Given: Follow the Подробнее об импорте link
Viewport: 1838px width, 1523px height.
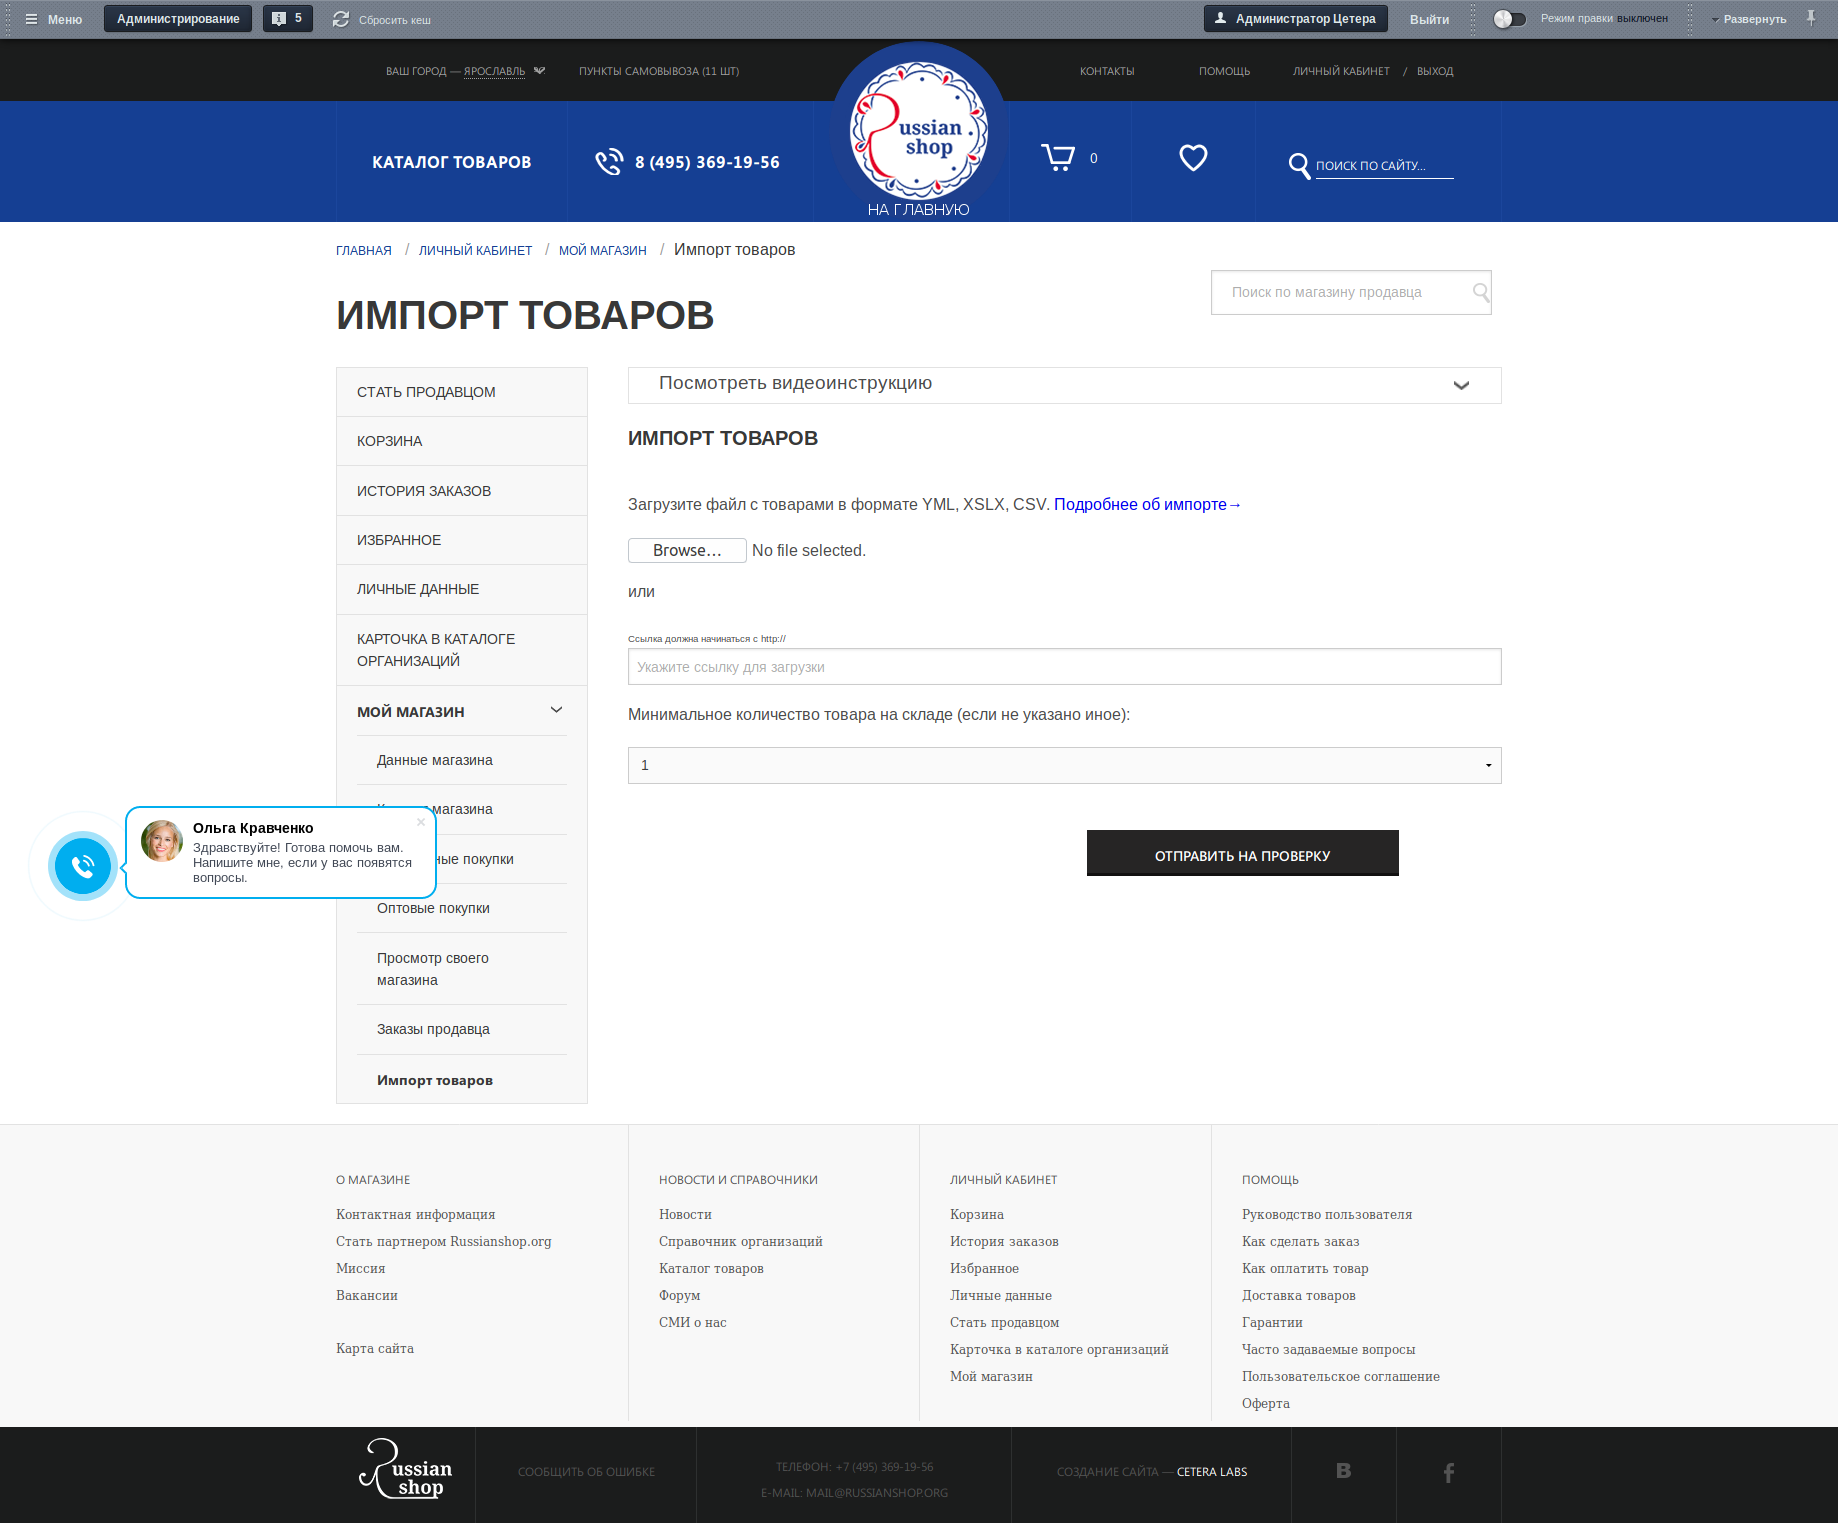Looking at the screenshot, I should coord(1143,504).
